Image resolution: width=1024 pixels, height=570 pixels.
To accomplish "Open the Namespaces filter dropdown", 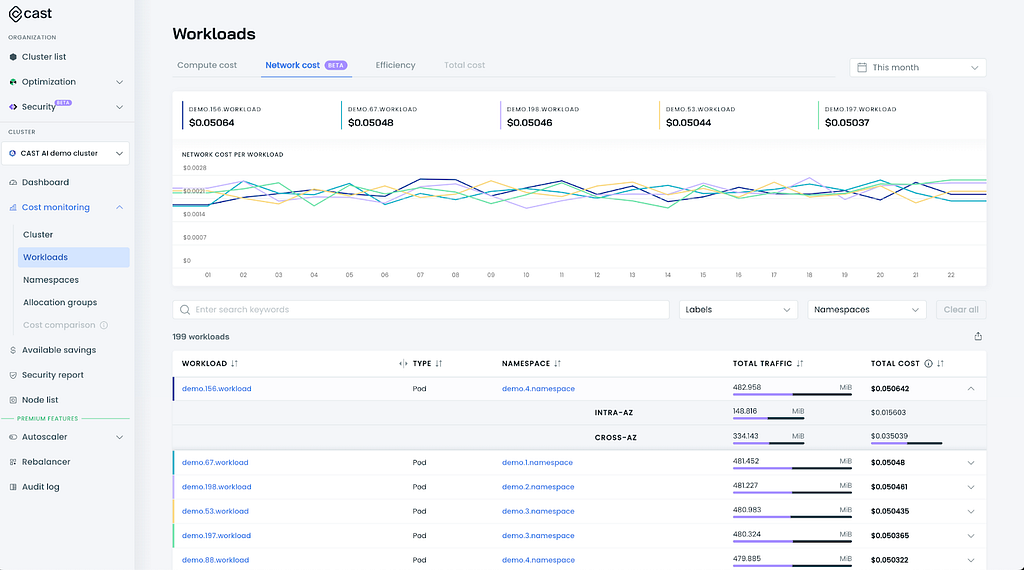I will tap(867, 309).
